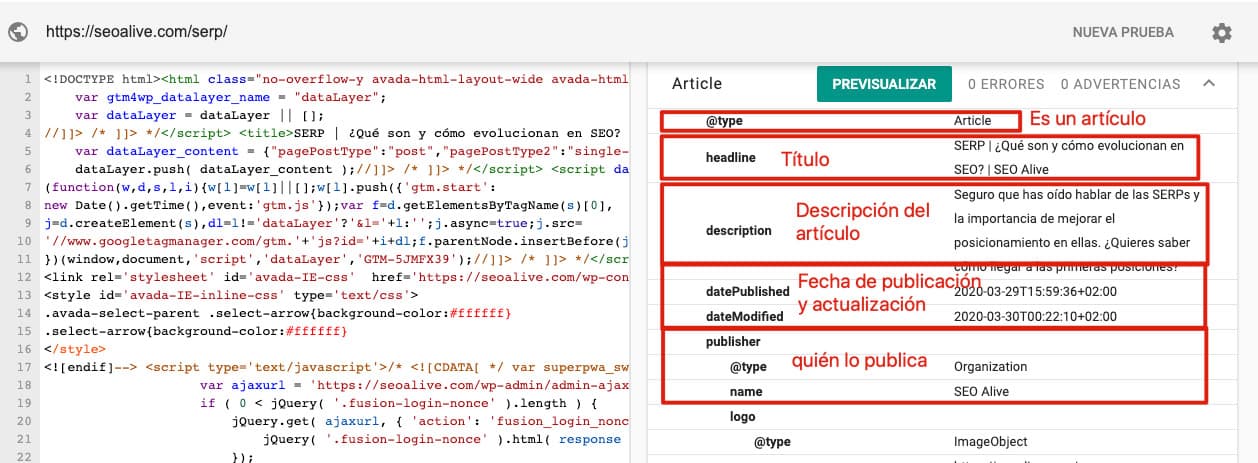Start a NUEVA PRUEBA test

coord(1123,32)
